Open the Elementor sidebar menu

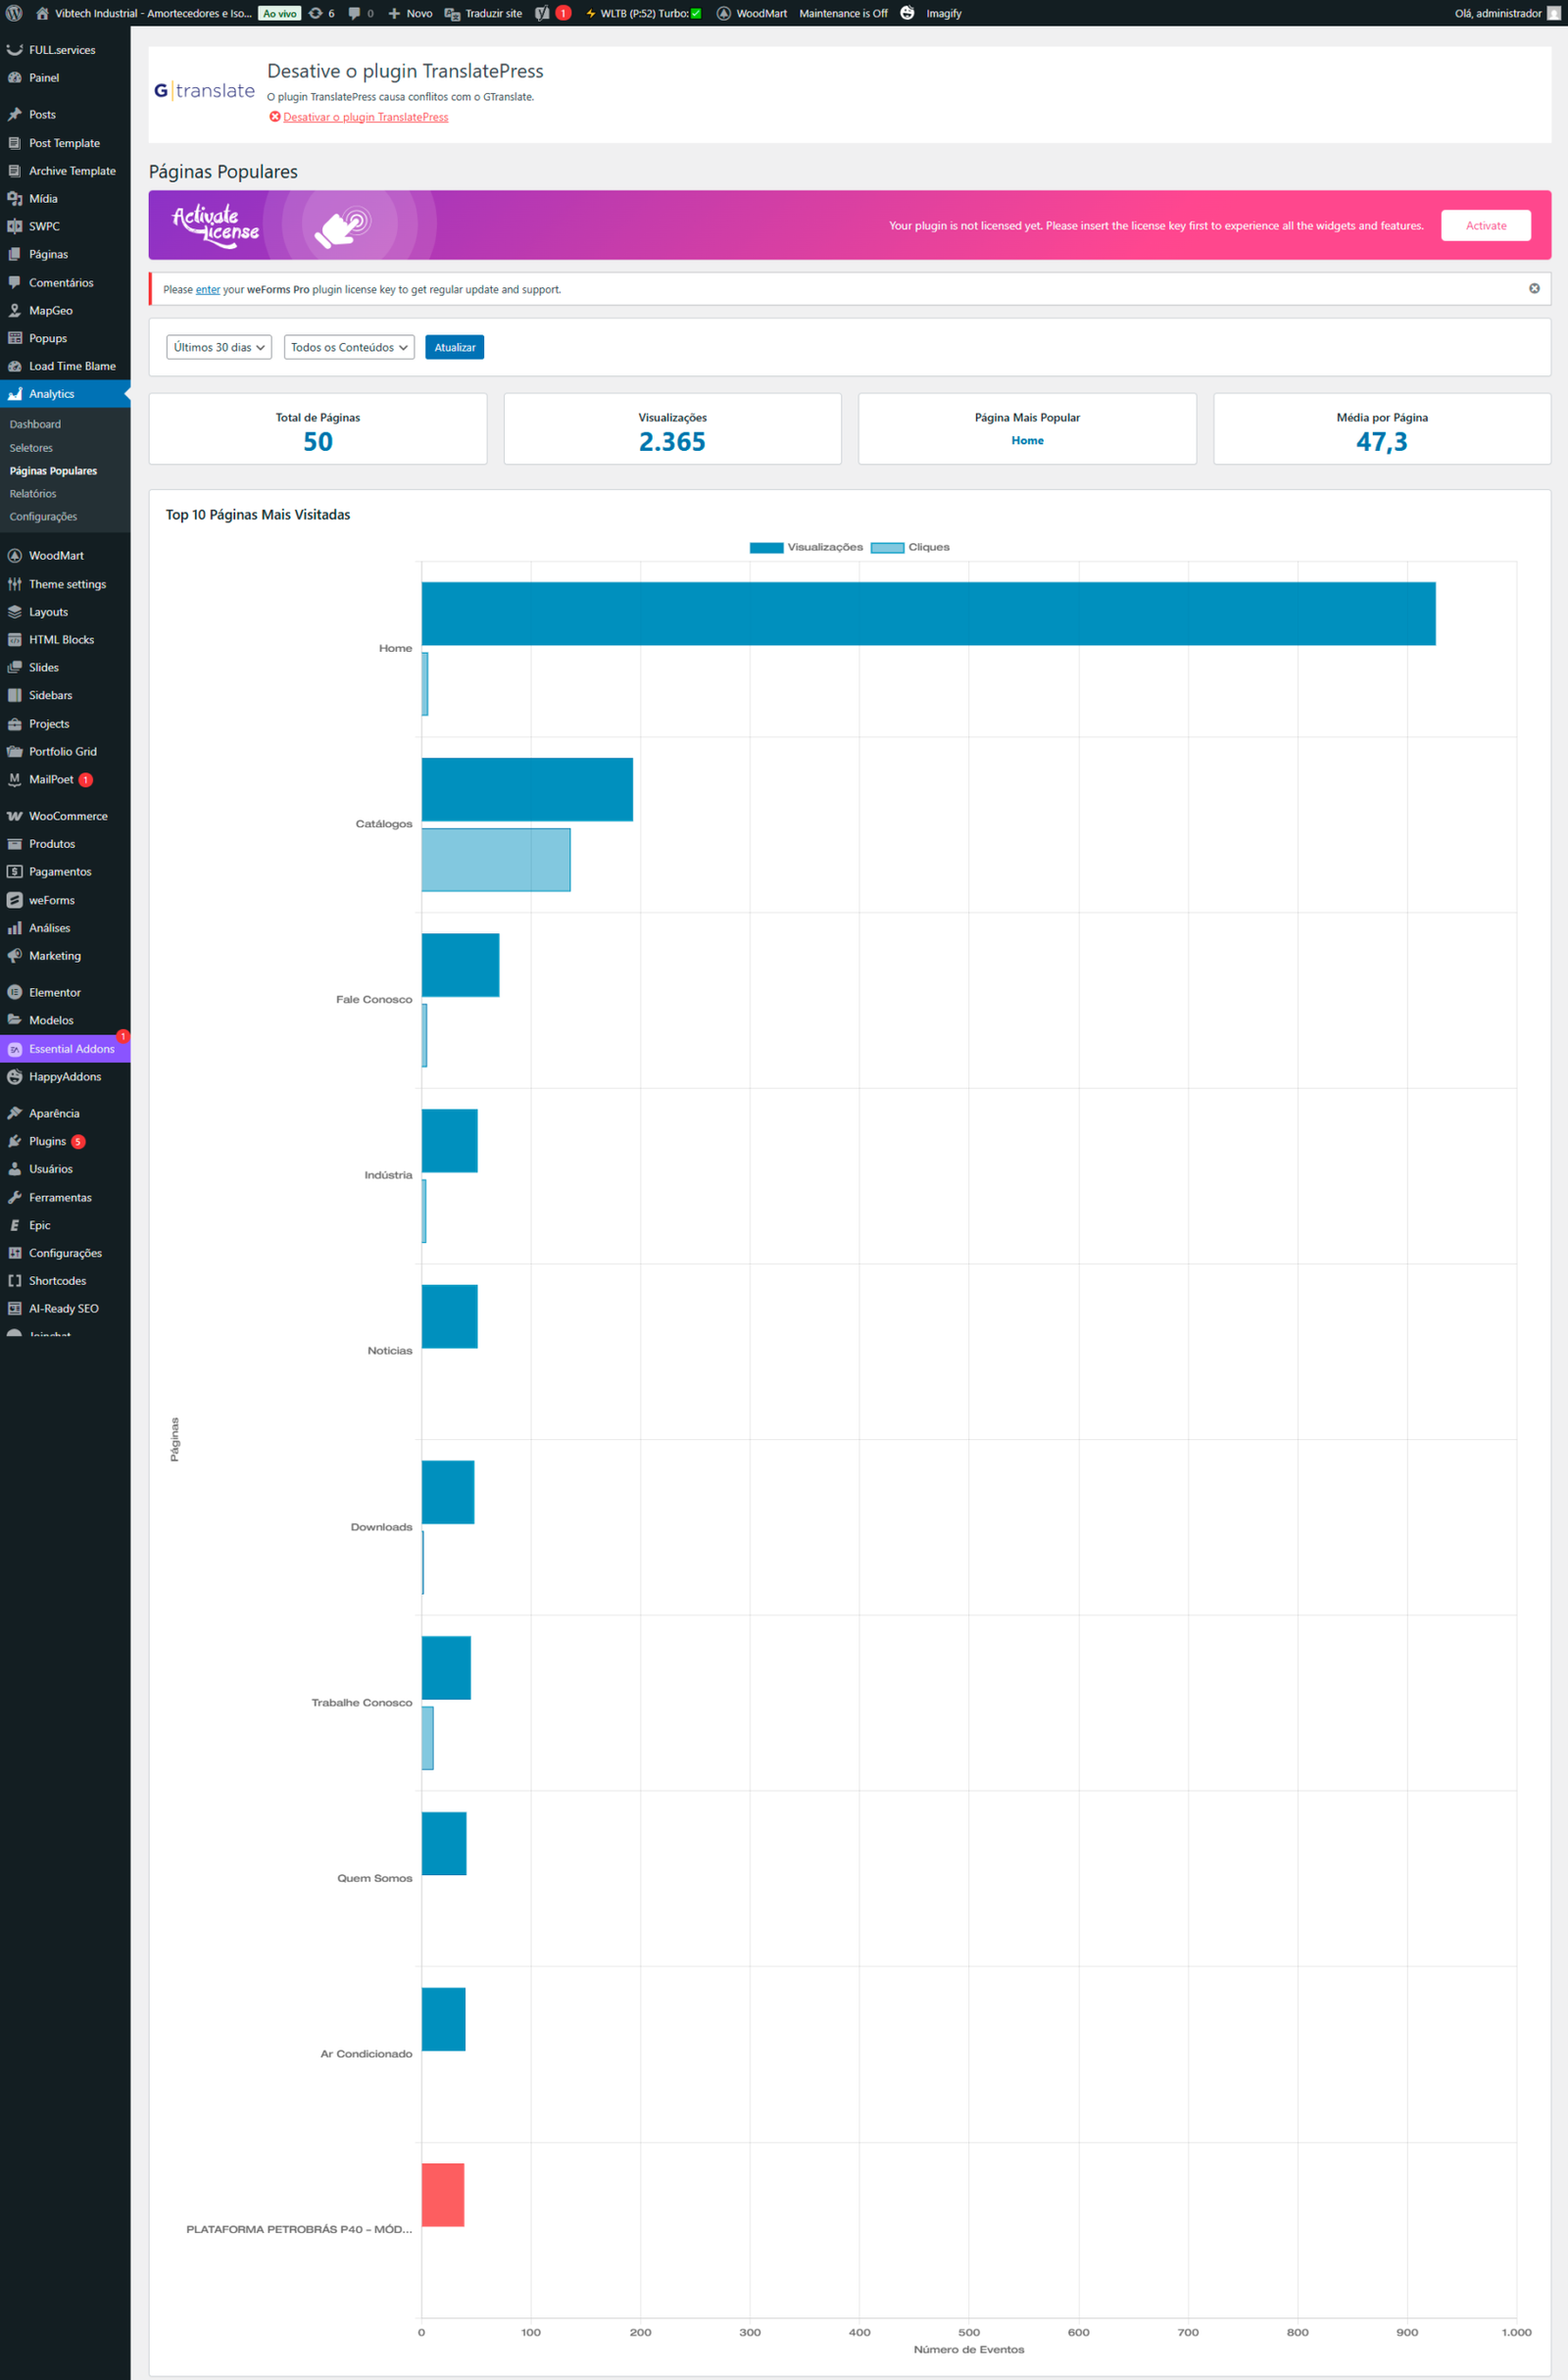(x=54, y=992)
